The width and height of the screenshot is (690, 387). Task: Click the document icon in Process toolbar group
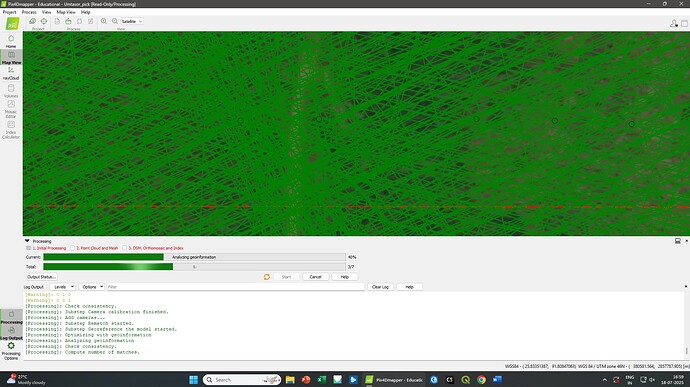57,21
